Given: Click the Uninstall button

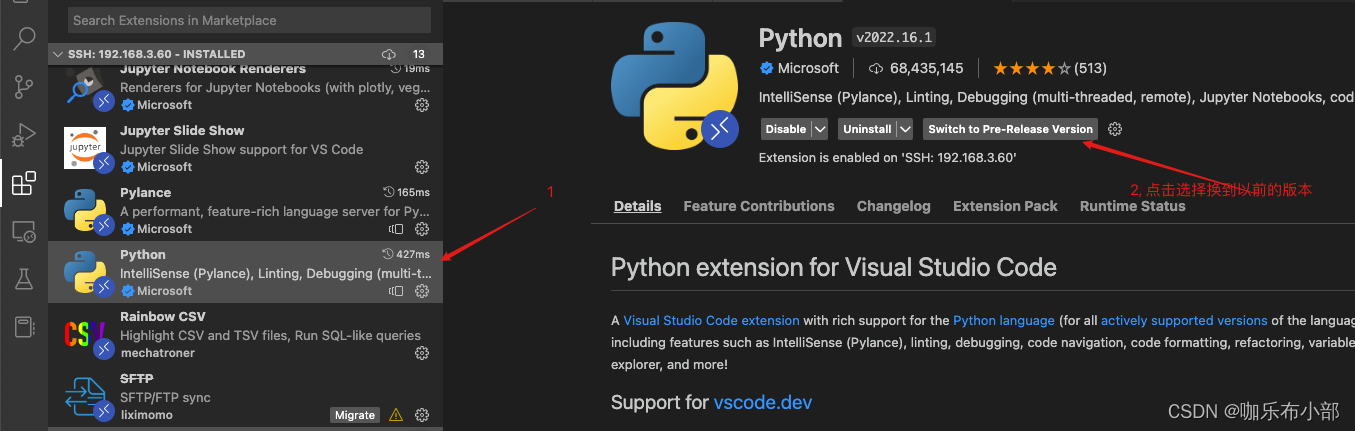Looking at the screenshot, I should click(867, 129).
